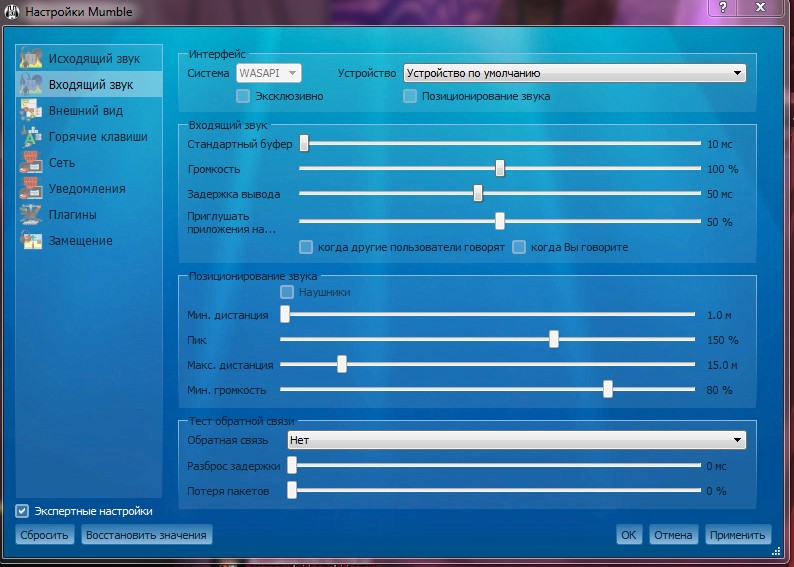Click the 0 % packet loss value
Image resolution: width=794 pixels, height=567 pixels.
point(717,491)
